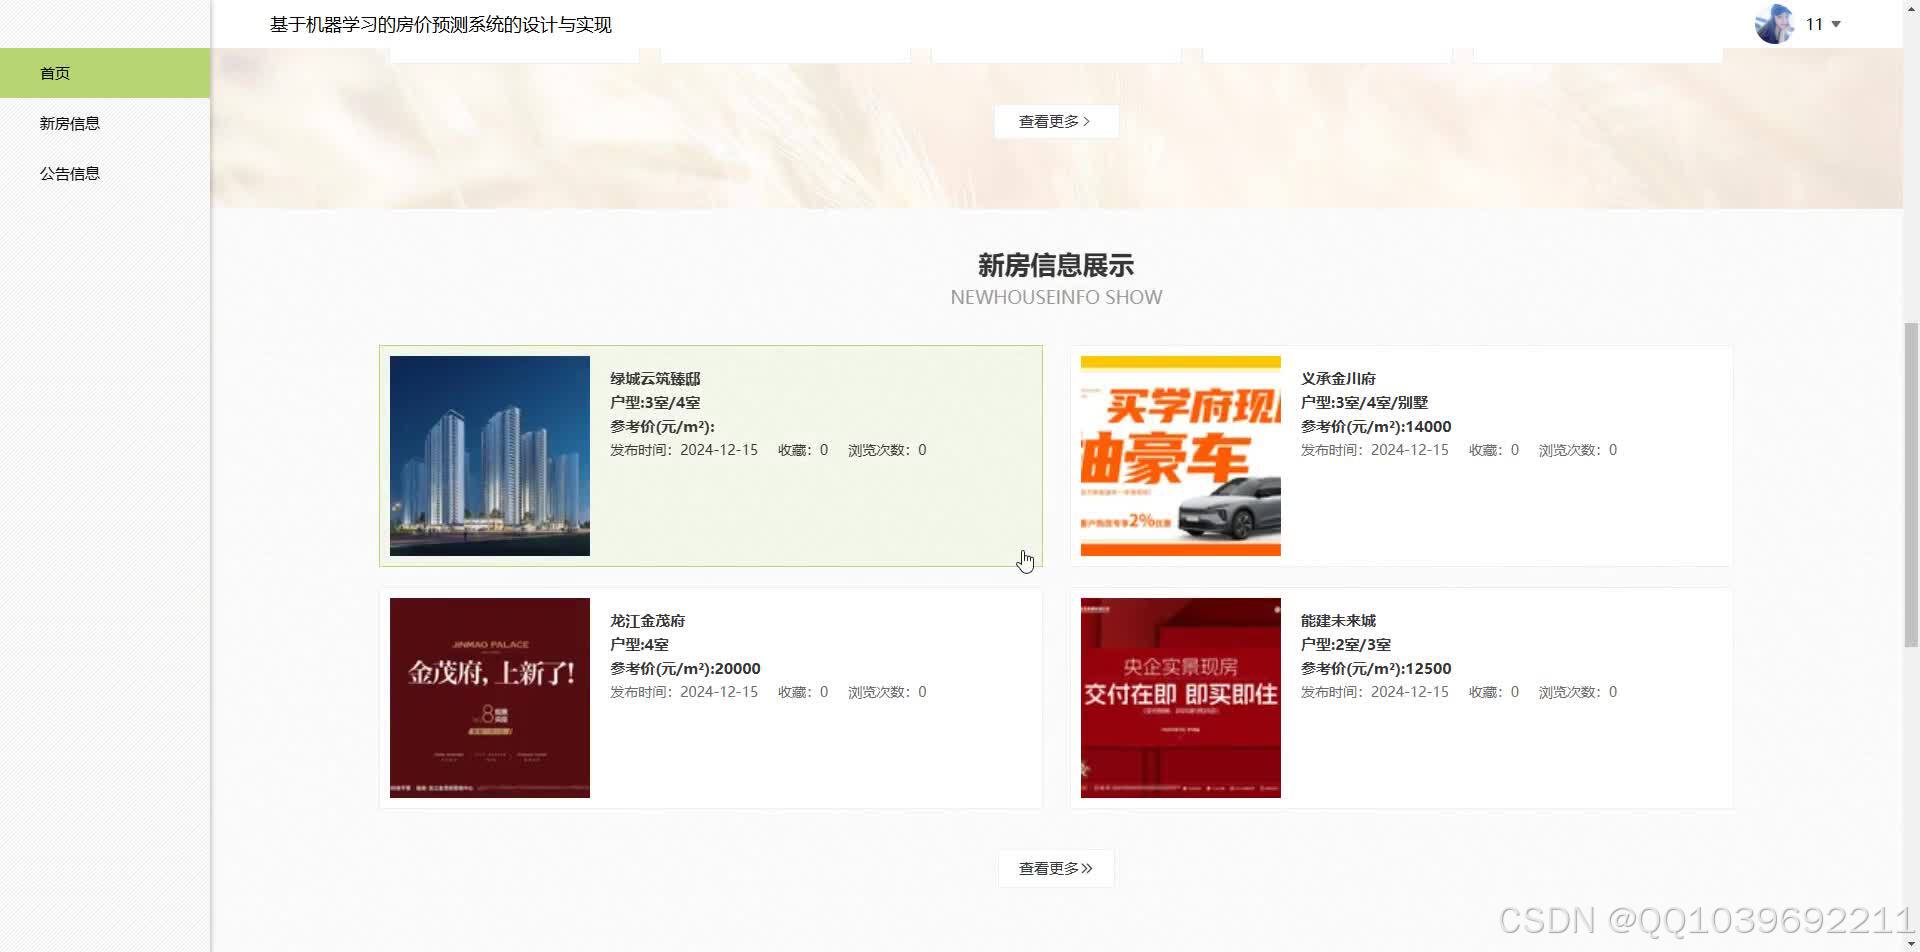Click the NEWHOUSEINFO SHOW subtitle

pos(1056,297)
